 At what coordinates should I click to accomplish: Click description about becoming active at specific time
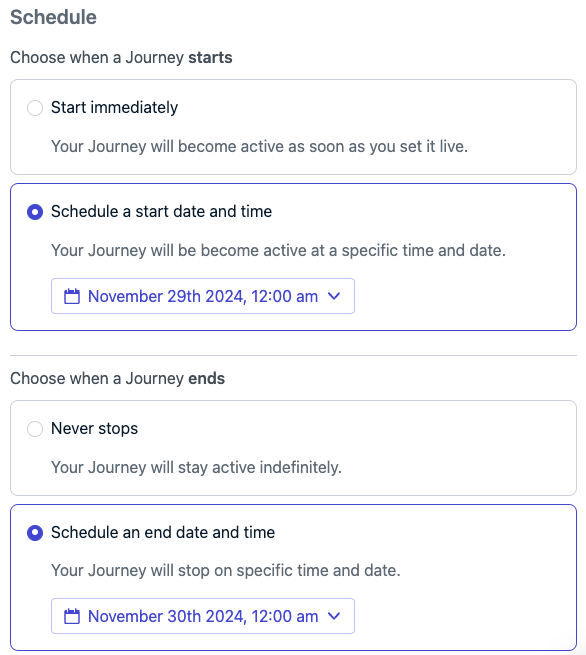pyautogui.click(x=278, y=251)
